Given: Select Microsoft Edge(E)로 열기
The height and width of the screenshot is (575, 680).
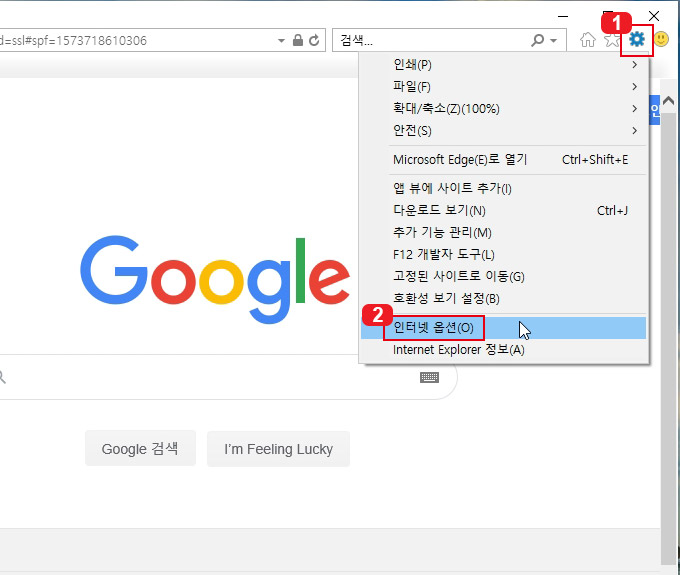Looking at the screenshot, I should [503, 160].
